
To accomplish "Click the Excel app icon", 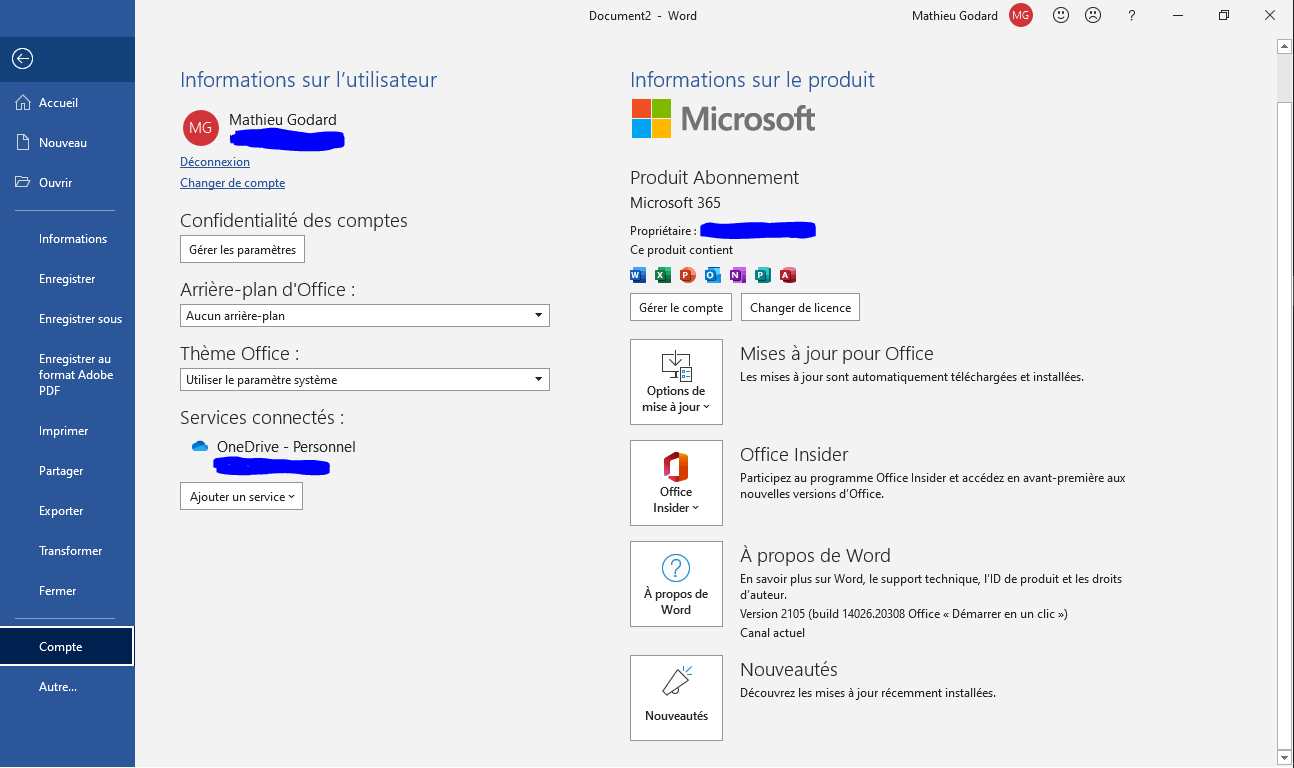I will [x=663, y=275].
